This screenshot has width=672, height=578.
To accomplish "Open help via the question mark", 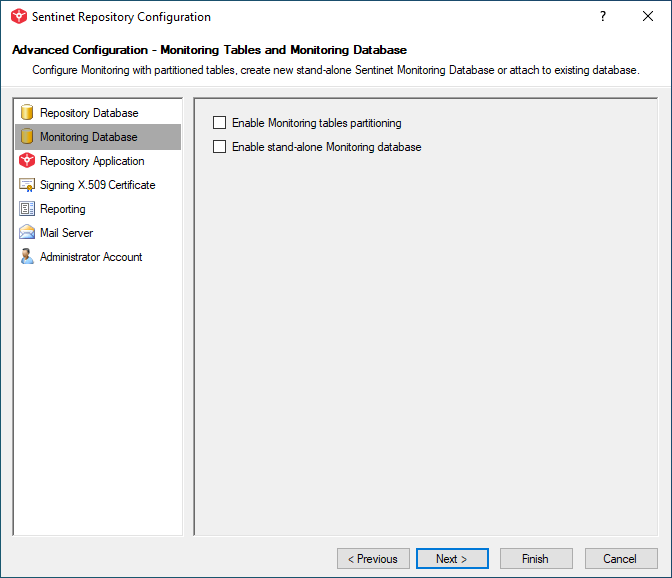I will point(603,16).
